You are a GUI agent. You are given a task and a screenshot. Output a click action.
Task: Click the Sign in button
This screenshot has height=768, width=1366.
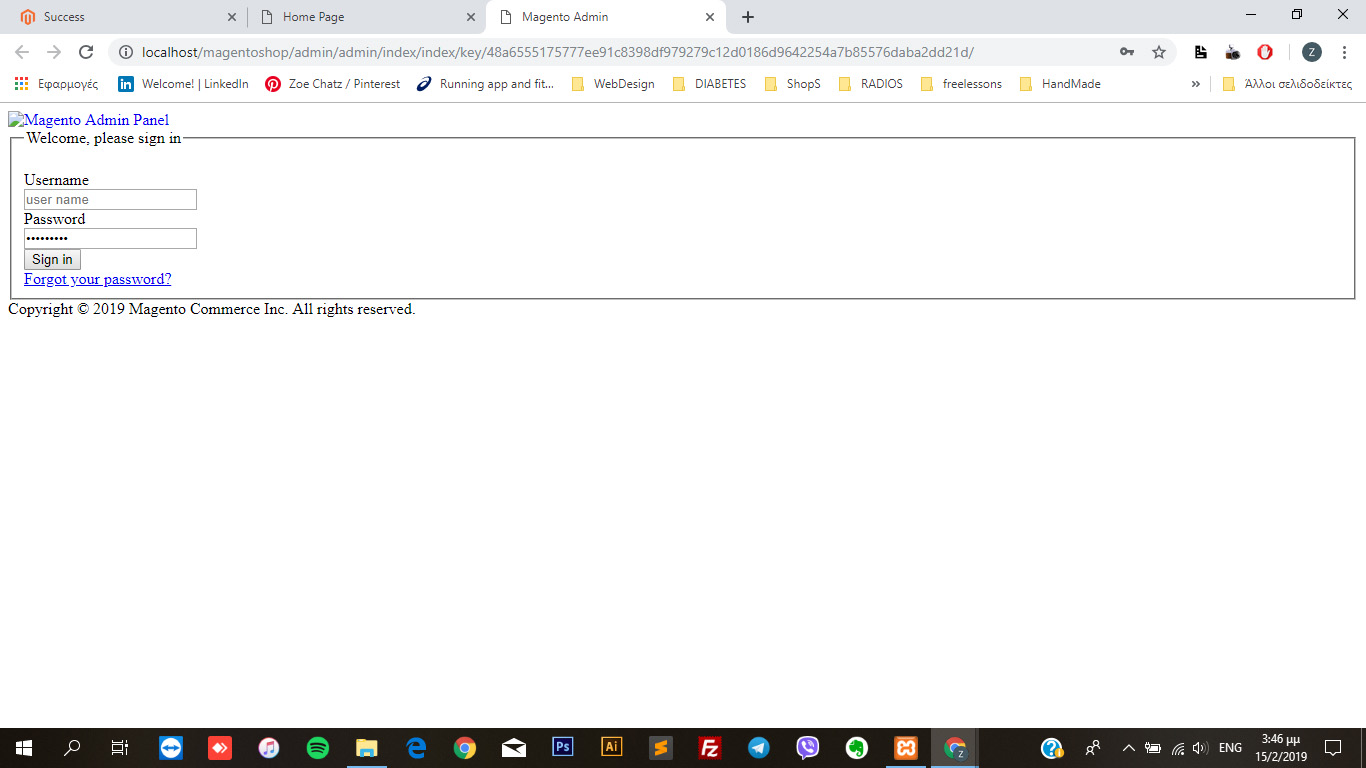pos(52,260)
